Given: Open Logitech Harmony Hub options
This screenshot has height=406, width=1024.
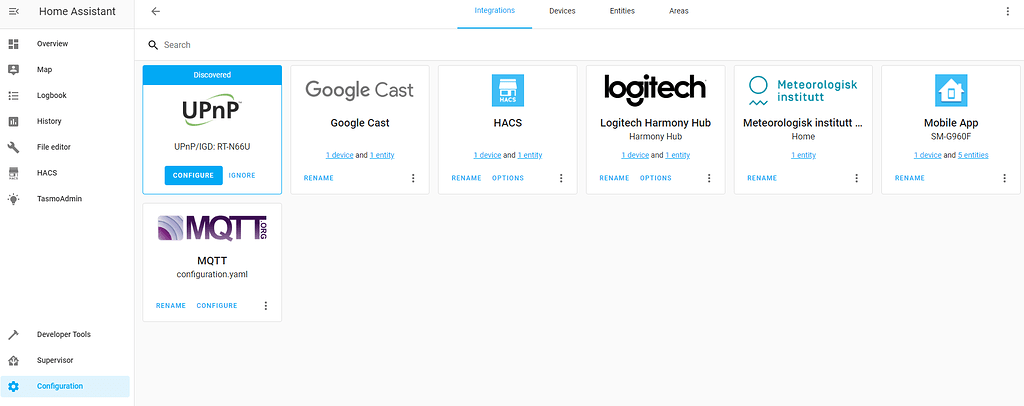Looking at the screenshot, I should coord(656,178).
